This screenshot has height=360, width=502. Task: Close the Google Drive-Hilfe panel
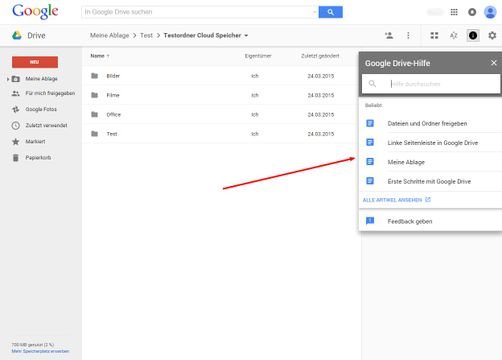click(x=494, y=63)
